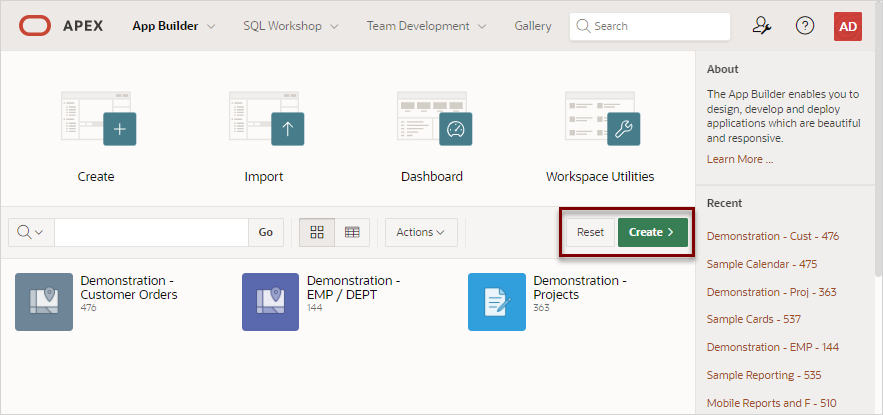Open the Dashboard tile icon
883x415 pixels.
tap(434, 118)
